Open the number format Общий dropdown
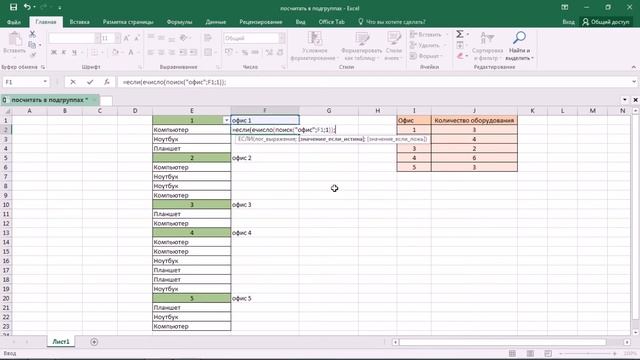640x360 pixels. click(x=282, y=38)
